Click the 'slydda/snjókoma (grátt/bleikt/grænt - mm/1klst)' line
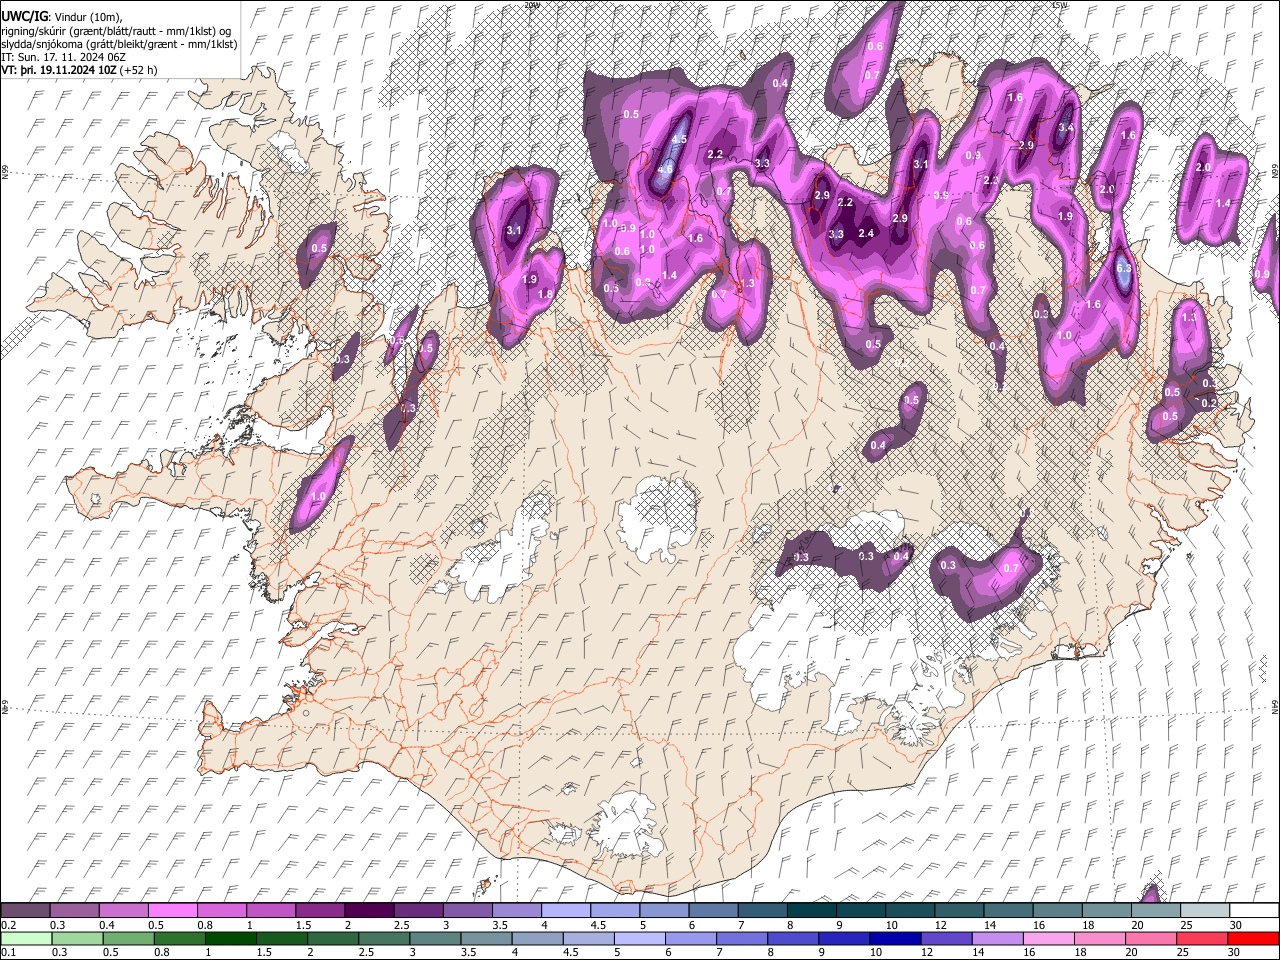1280x960 pixels. pyautogui.click(x=119, y=44)
